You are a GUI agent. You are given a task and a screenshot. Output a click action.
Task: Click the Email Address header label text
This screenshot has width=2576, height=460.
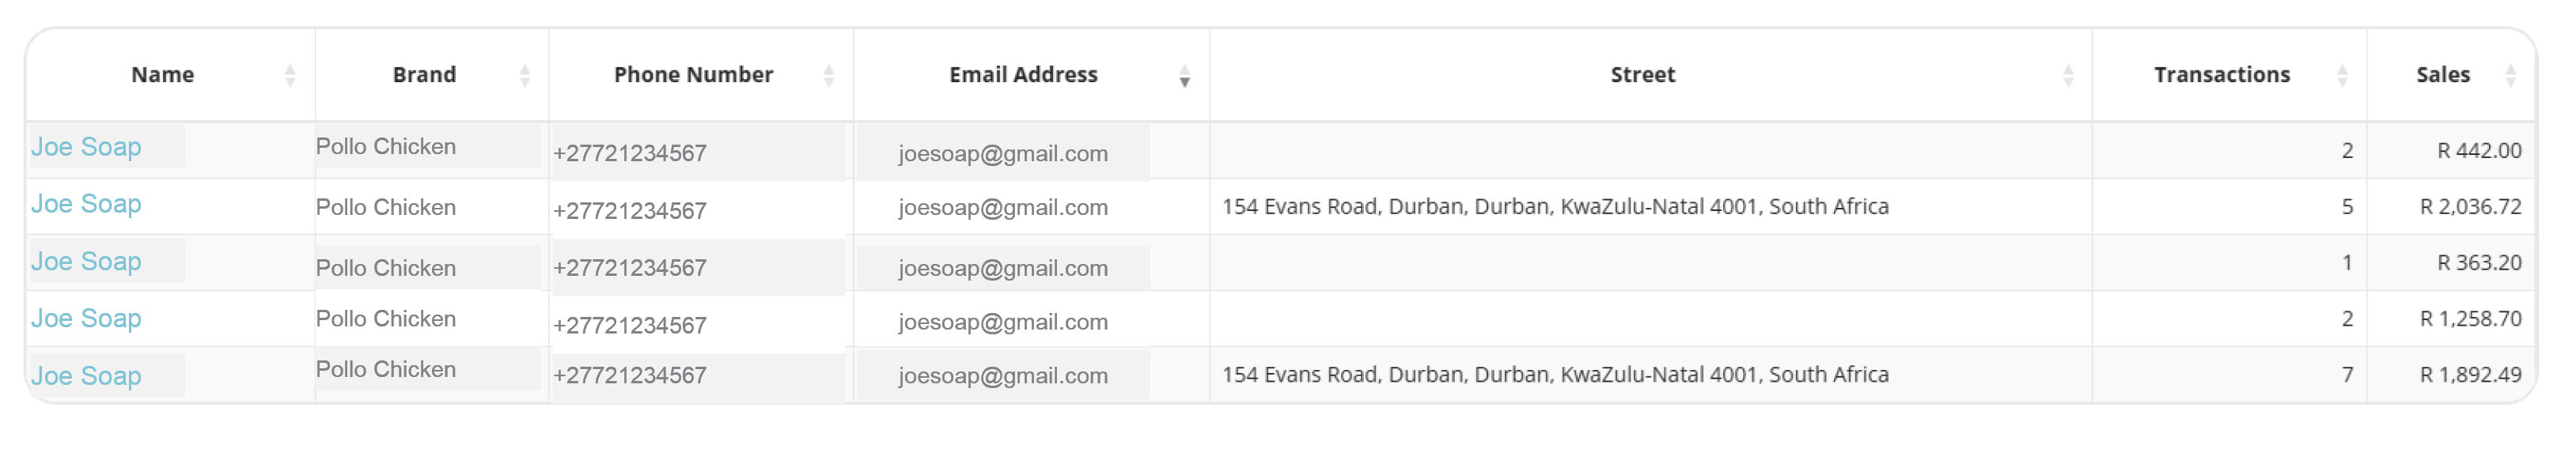click(1023, 75)
